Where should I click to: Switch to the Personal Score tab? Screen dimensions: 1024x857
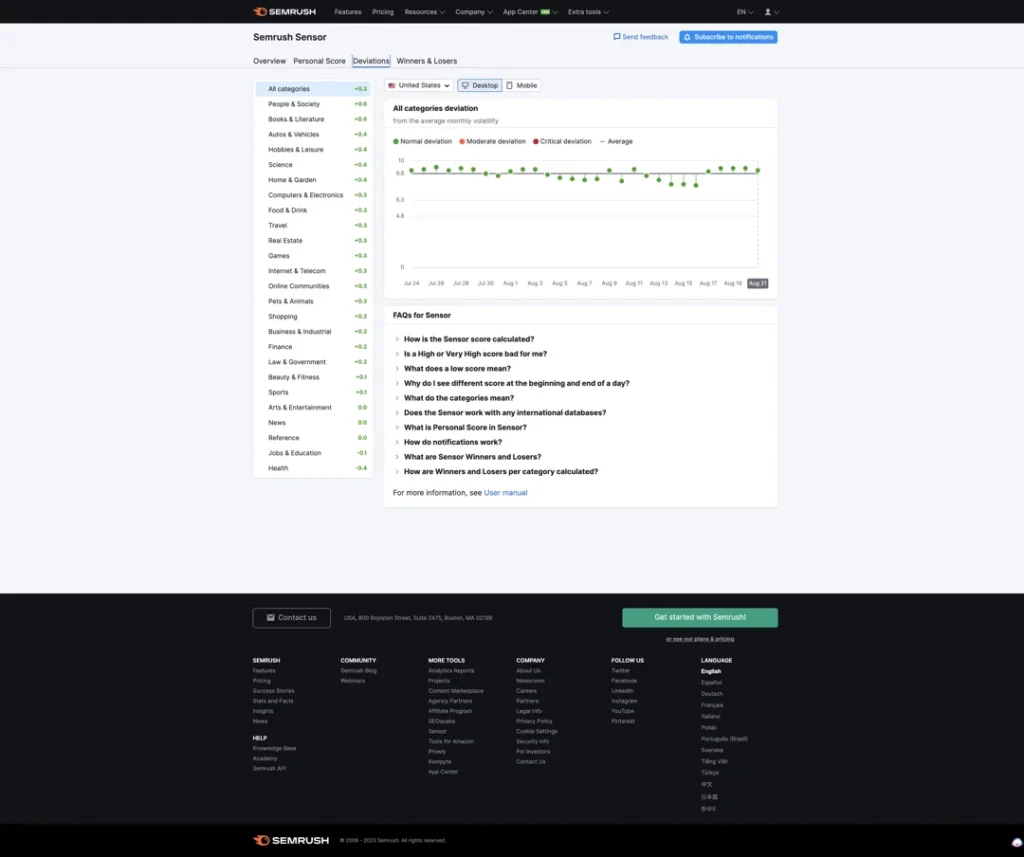[x=319, y=61]
